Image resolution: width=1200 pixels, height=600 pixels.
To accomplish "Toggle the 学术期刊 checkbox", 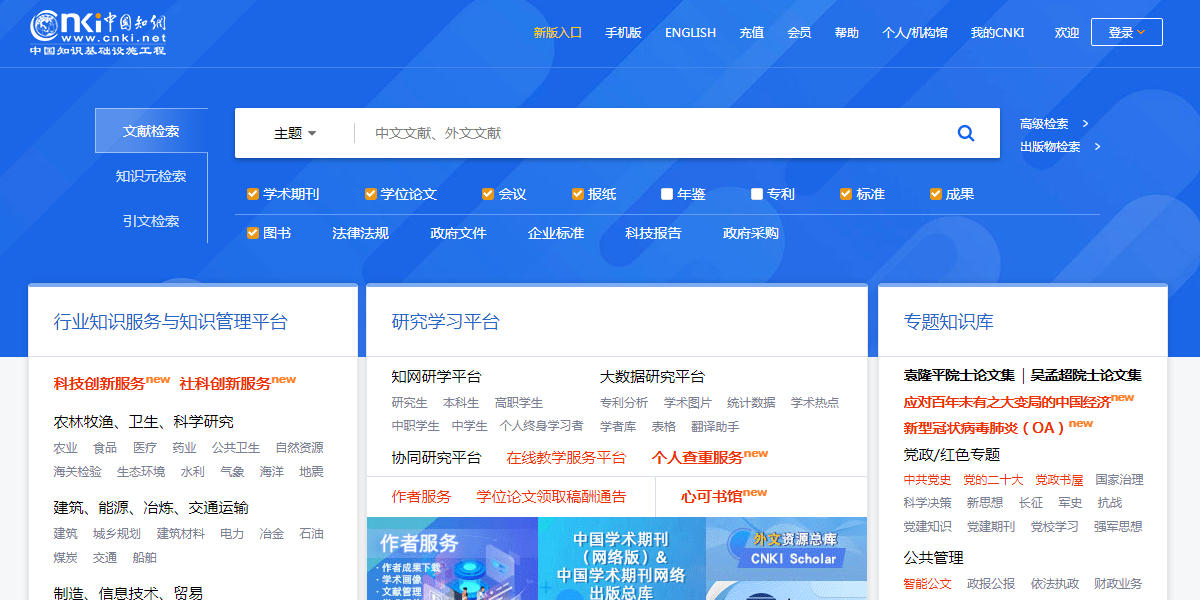I will click(254, 194).
